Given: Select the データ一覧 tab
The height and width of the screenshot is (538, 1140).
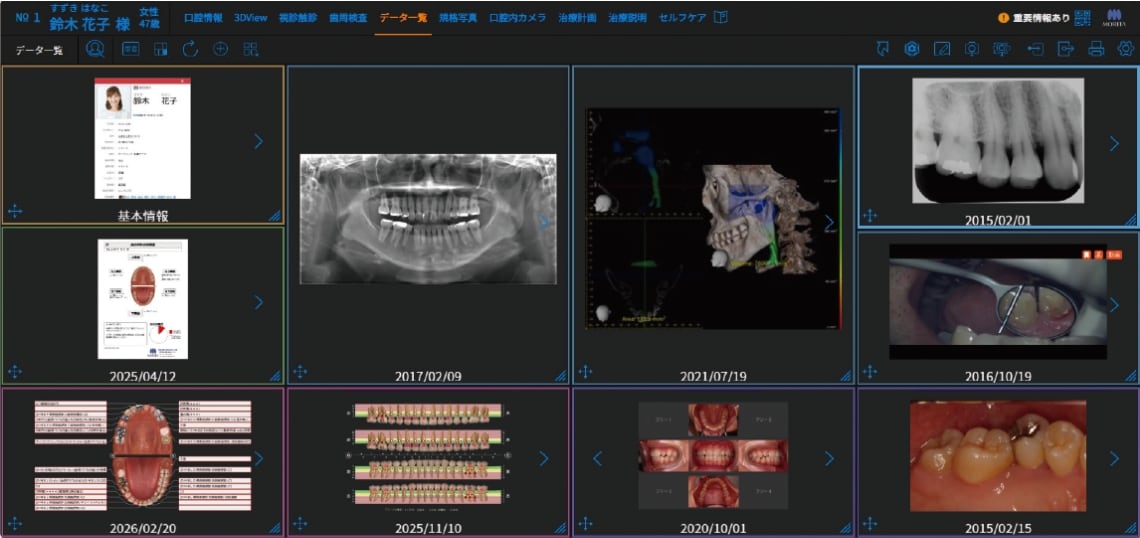Looking at the screenshot, I should click(403, 18).
